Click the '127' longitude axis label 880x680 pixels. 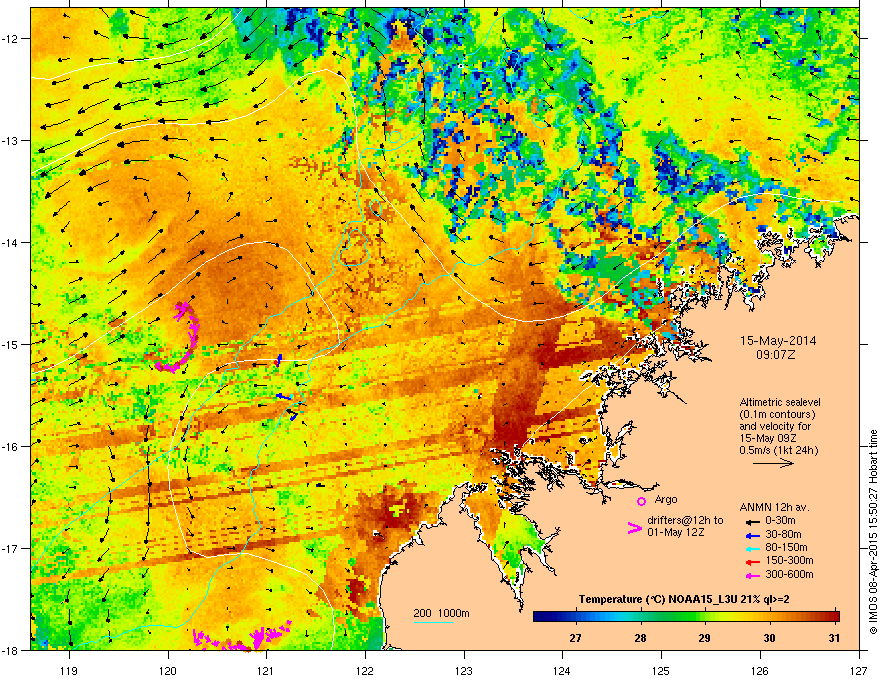(x=859, y=670)
